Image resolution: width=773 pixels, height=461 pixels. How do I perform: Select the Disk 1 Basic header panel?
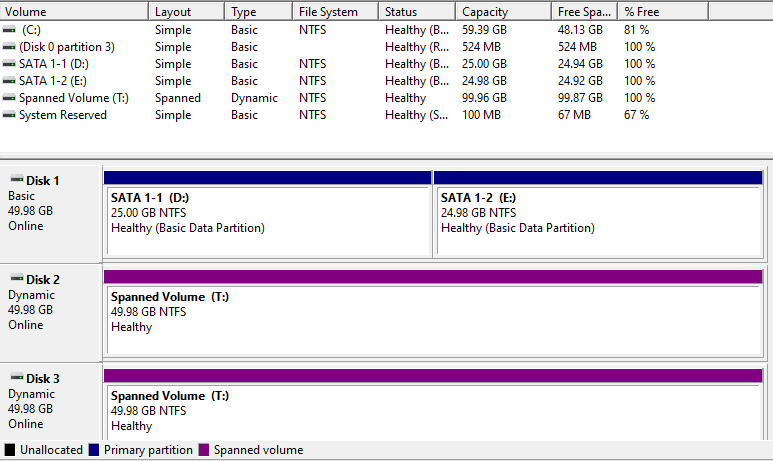51,214
